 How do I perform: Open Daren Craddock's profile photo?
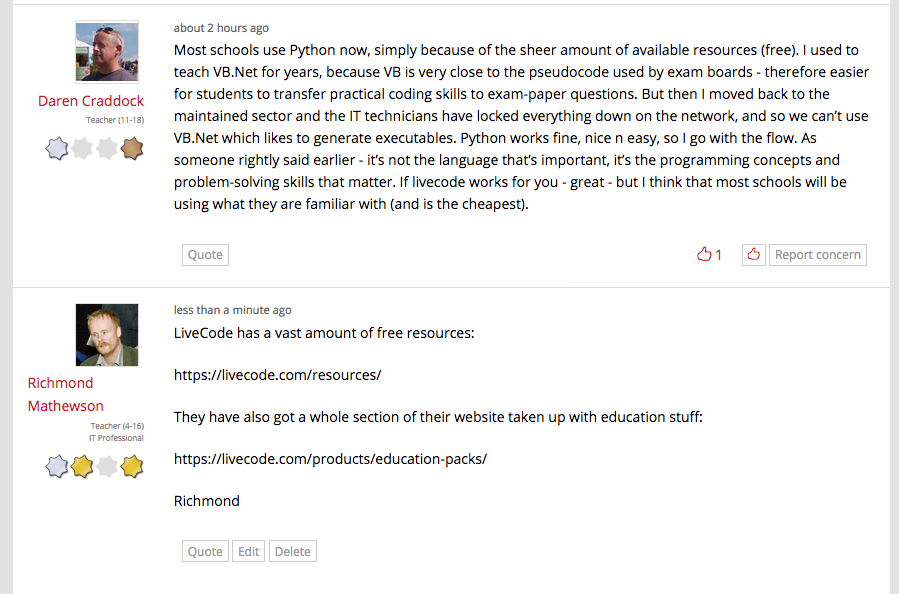107,52
